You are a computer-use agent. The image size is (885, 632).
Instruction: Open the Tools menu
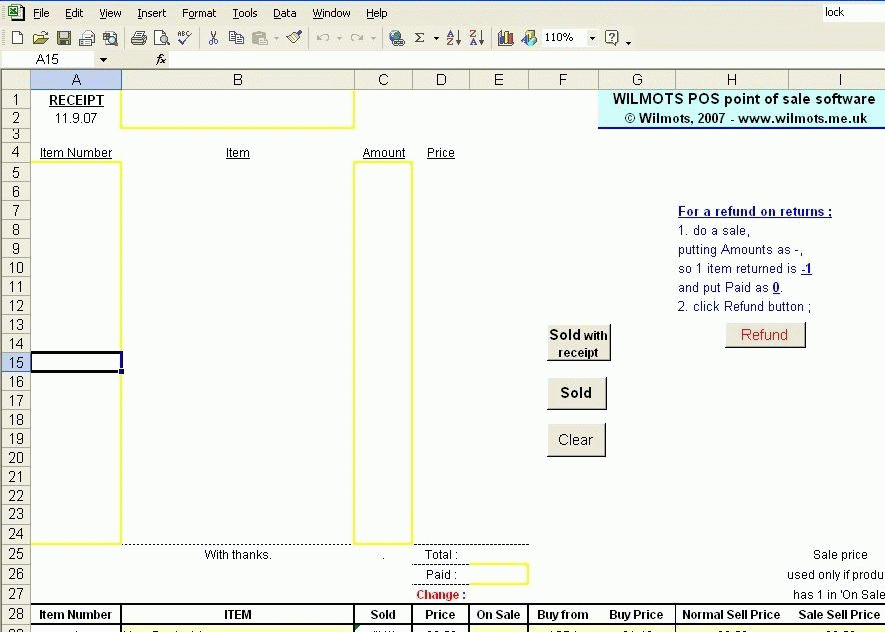pyautogui.click(x=244, y=13)
